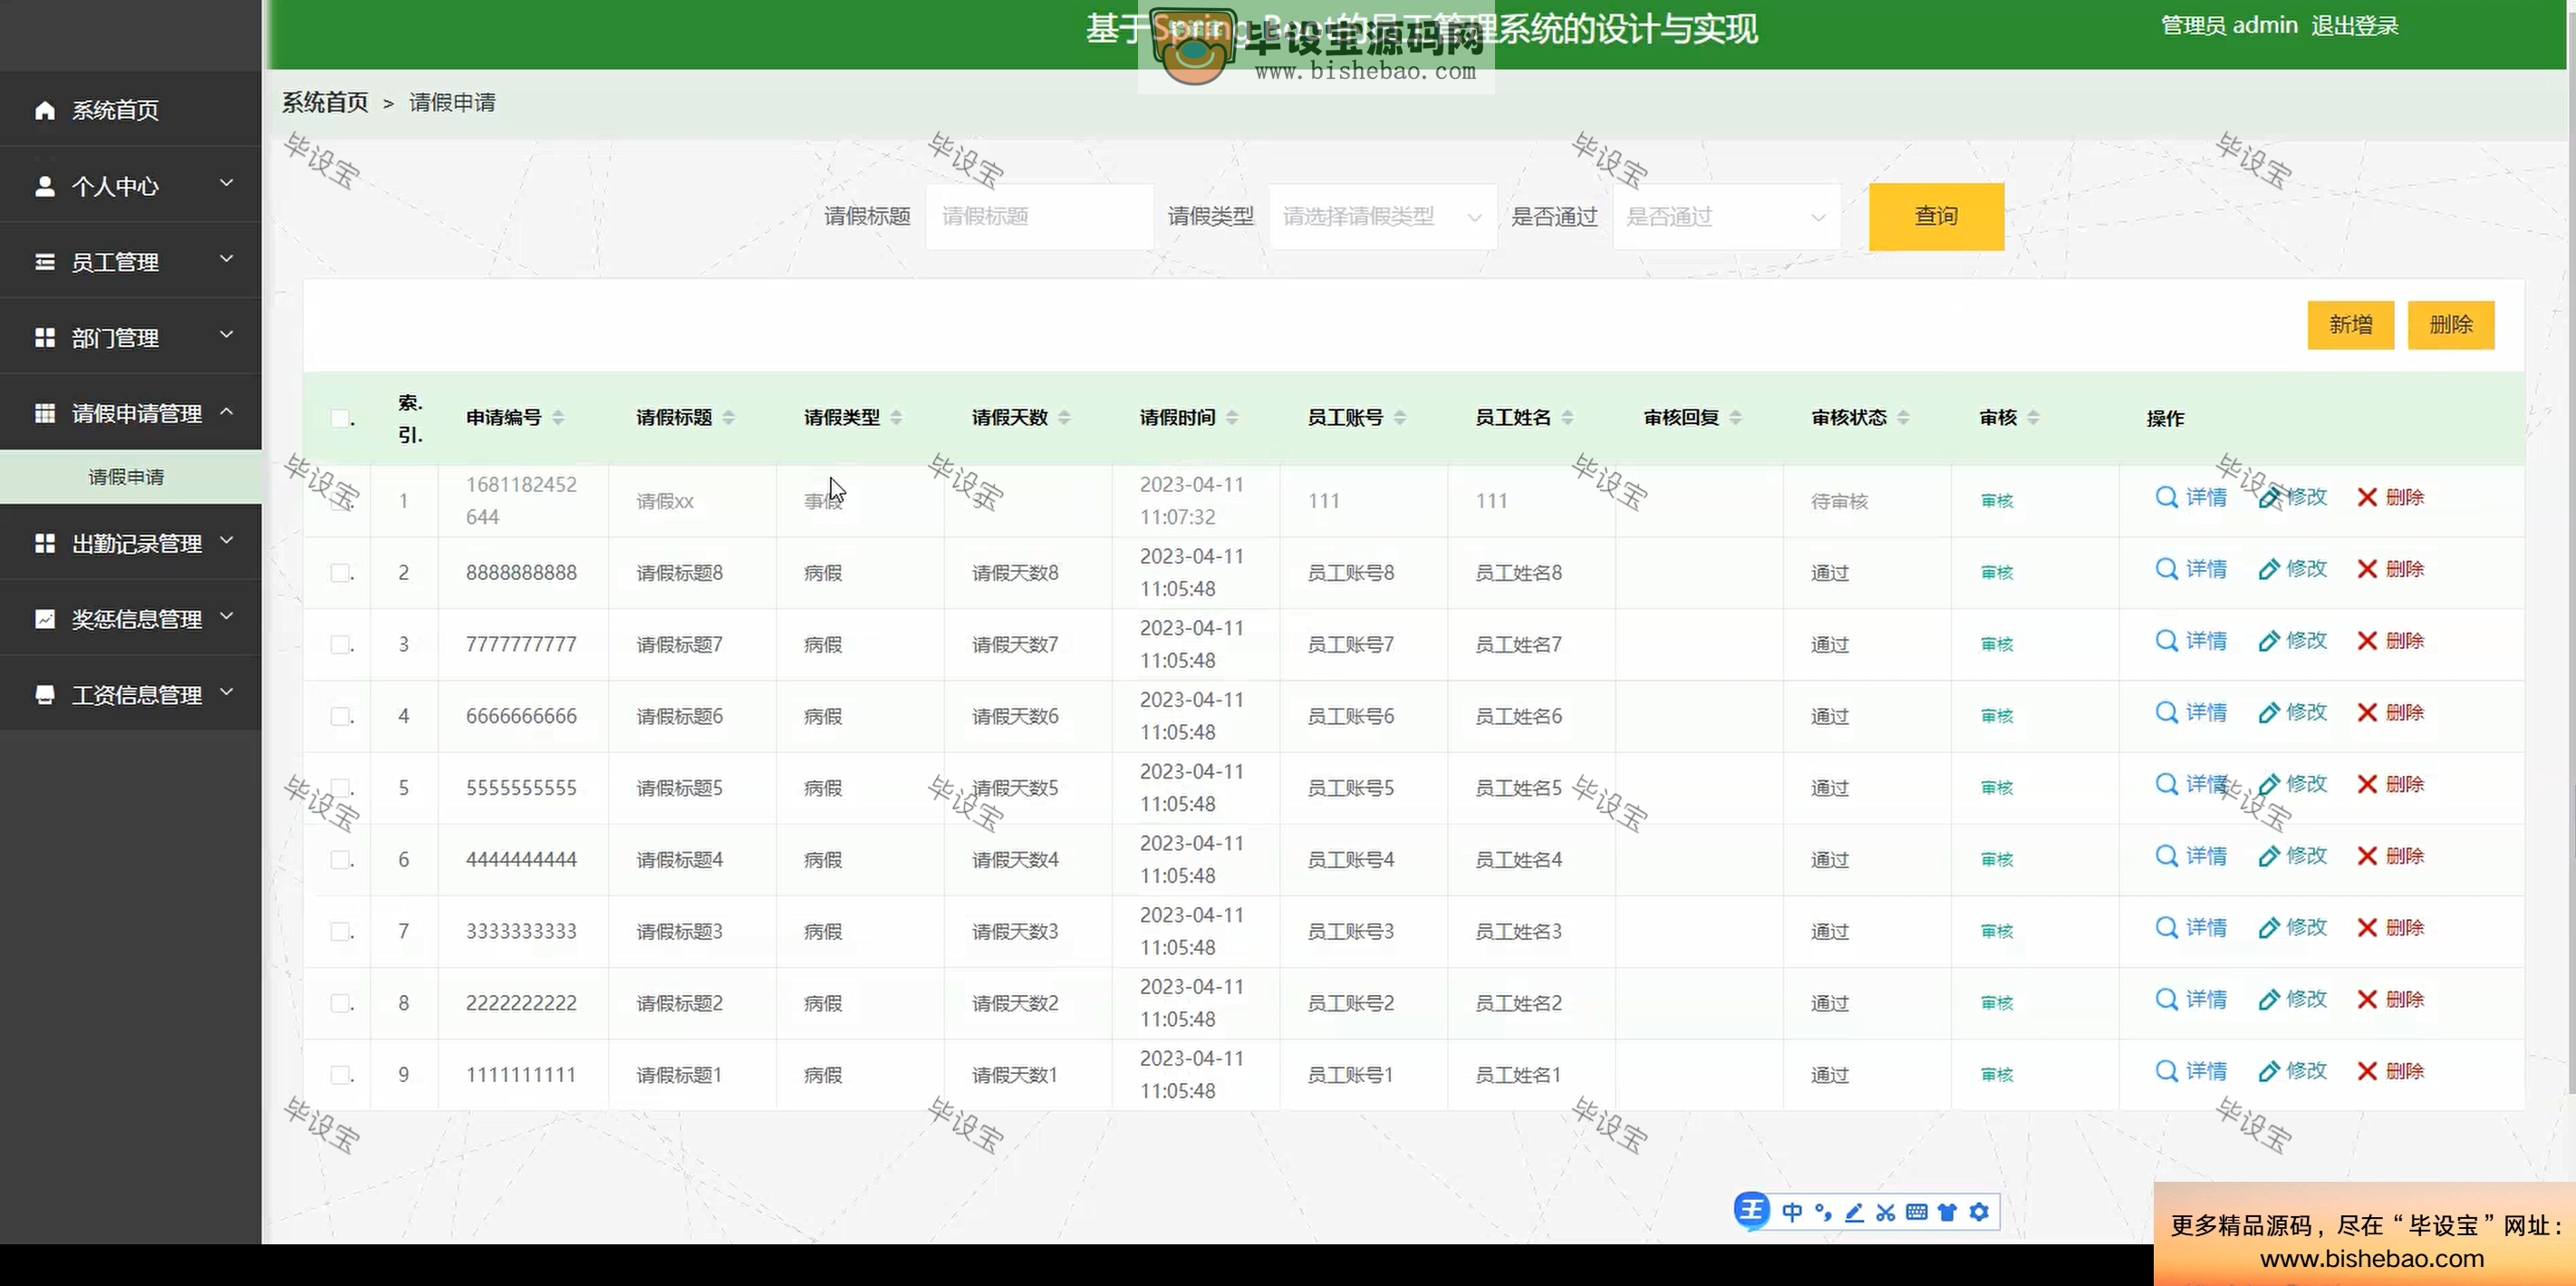
Task: Click the 新增 button
Action: click(2350, 325)
